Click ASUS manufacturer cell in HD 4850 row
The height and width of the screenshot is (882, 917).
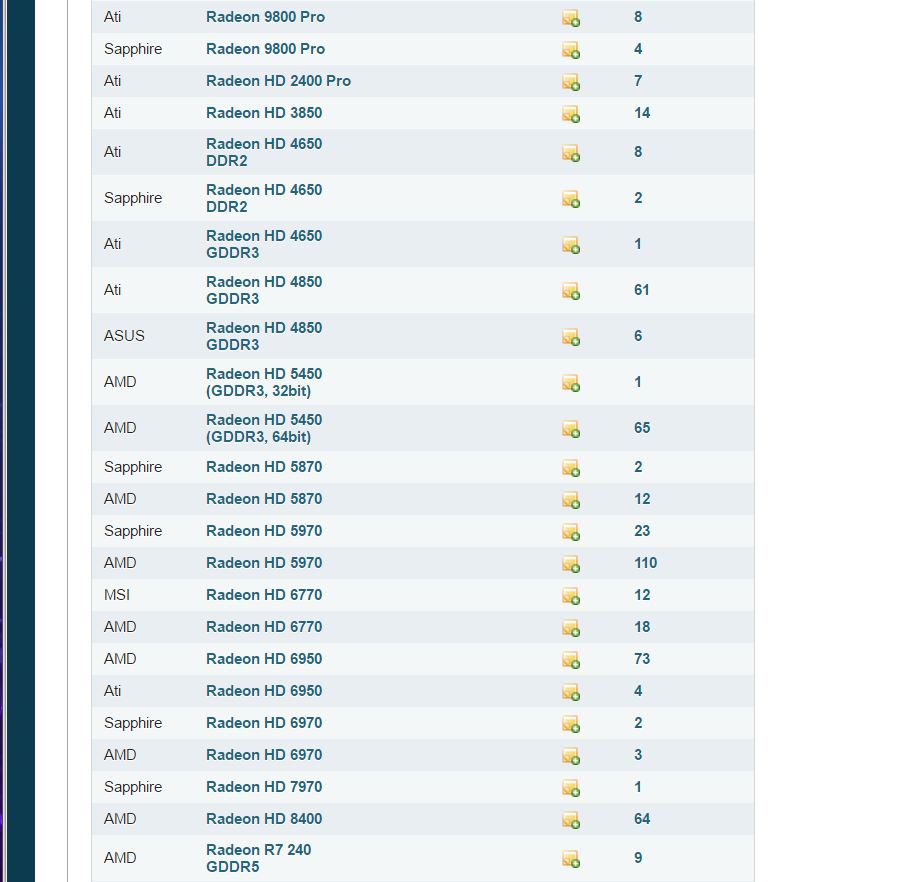click(x=124, y=336)
